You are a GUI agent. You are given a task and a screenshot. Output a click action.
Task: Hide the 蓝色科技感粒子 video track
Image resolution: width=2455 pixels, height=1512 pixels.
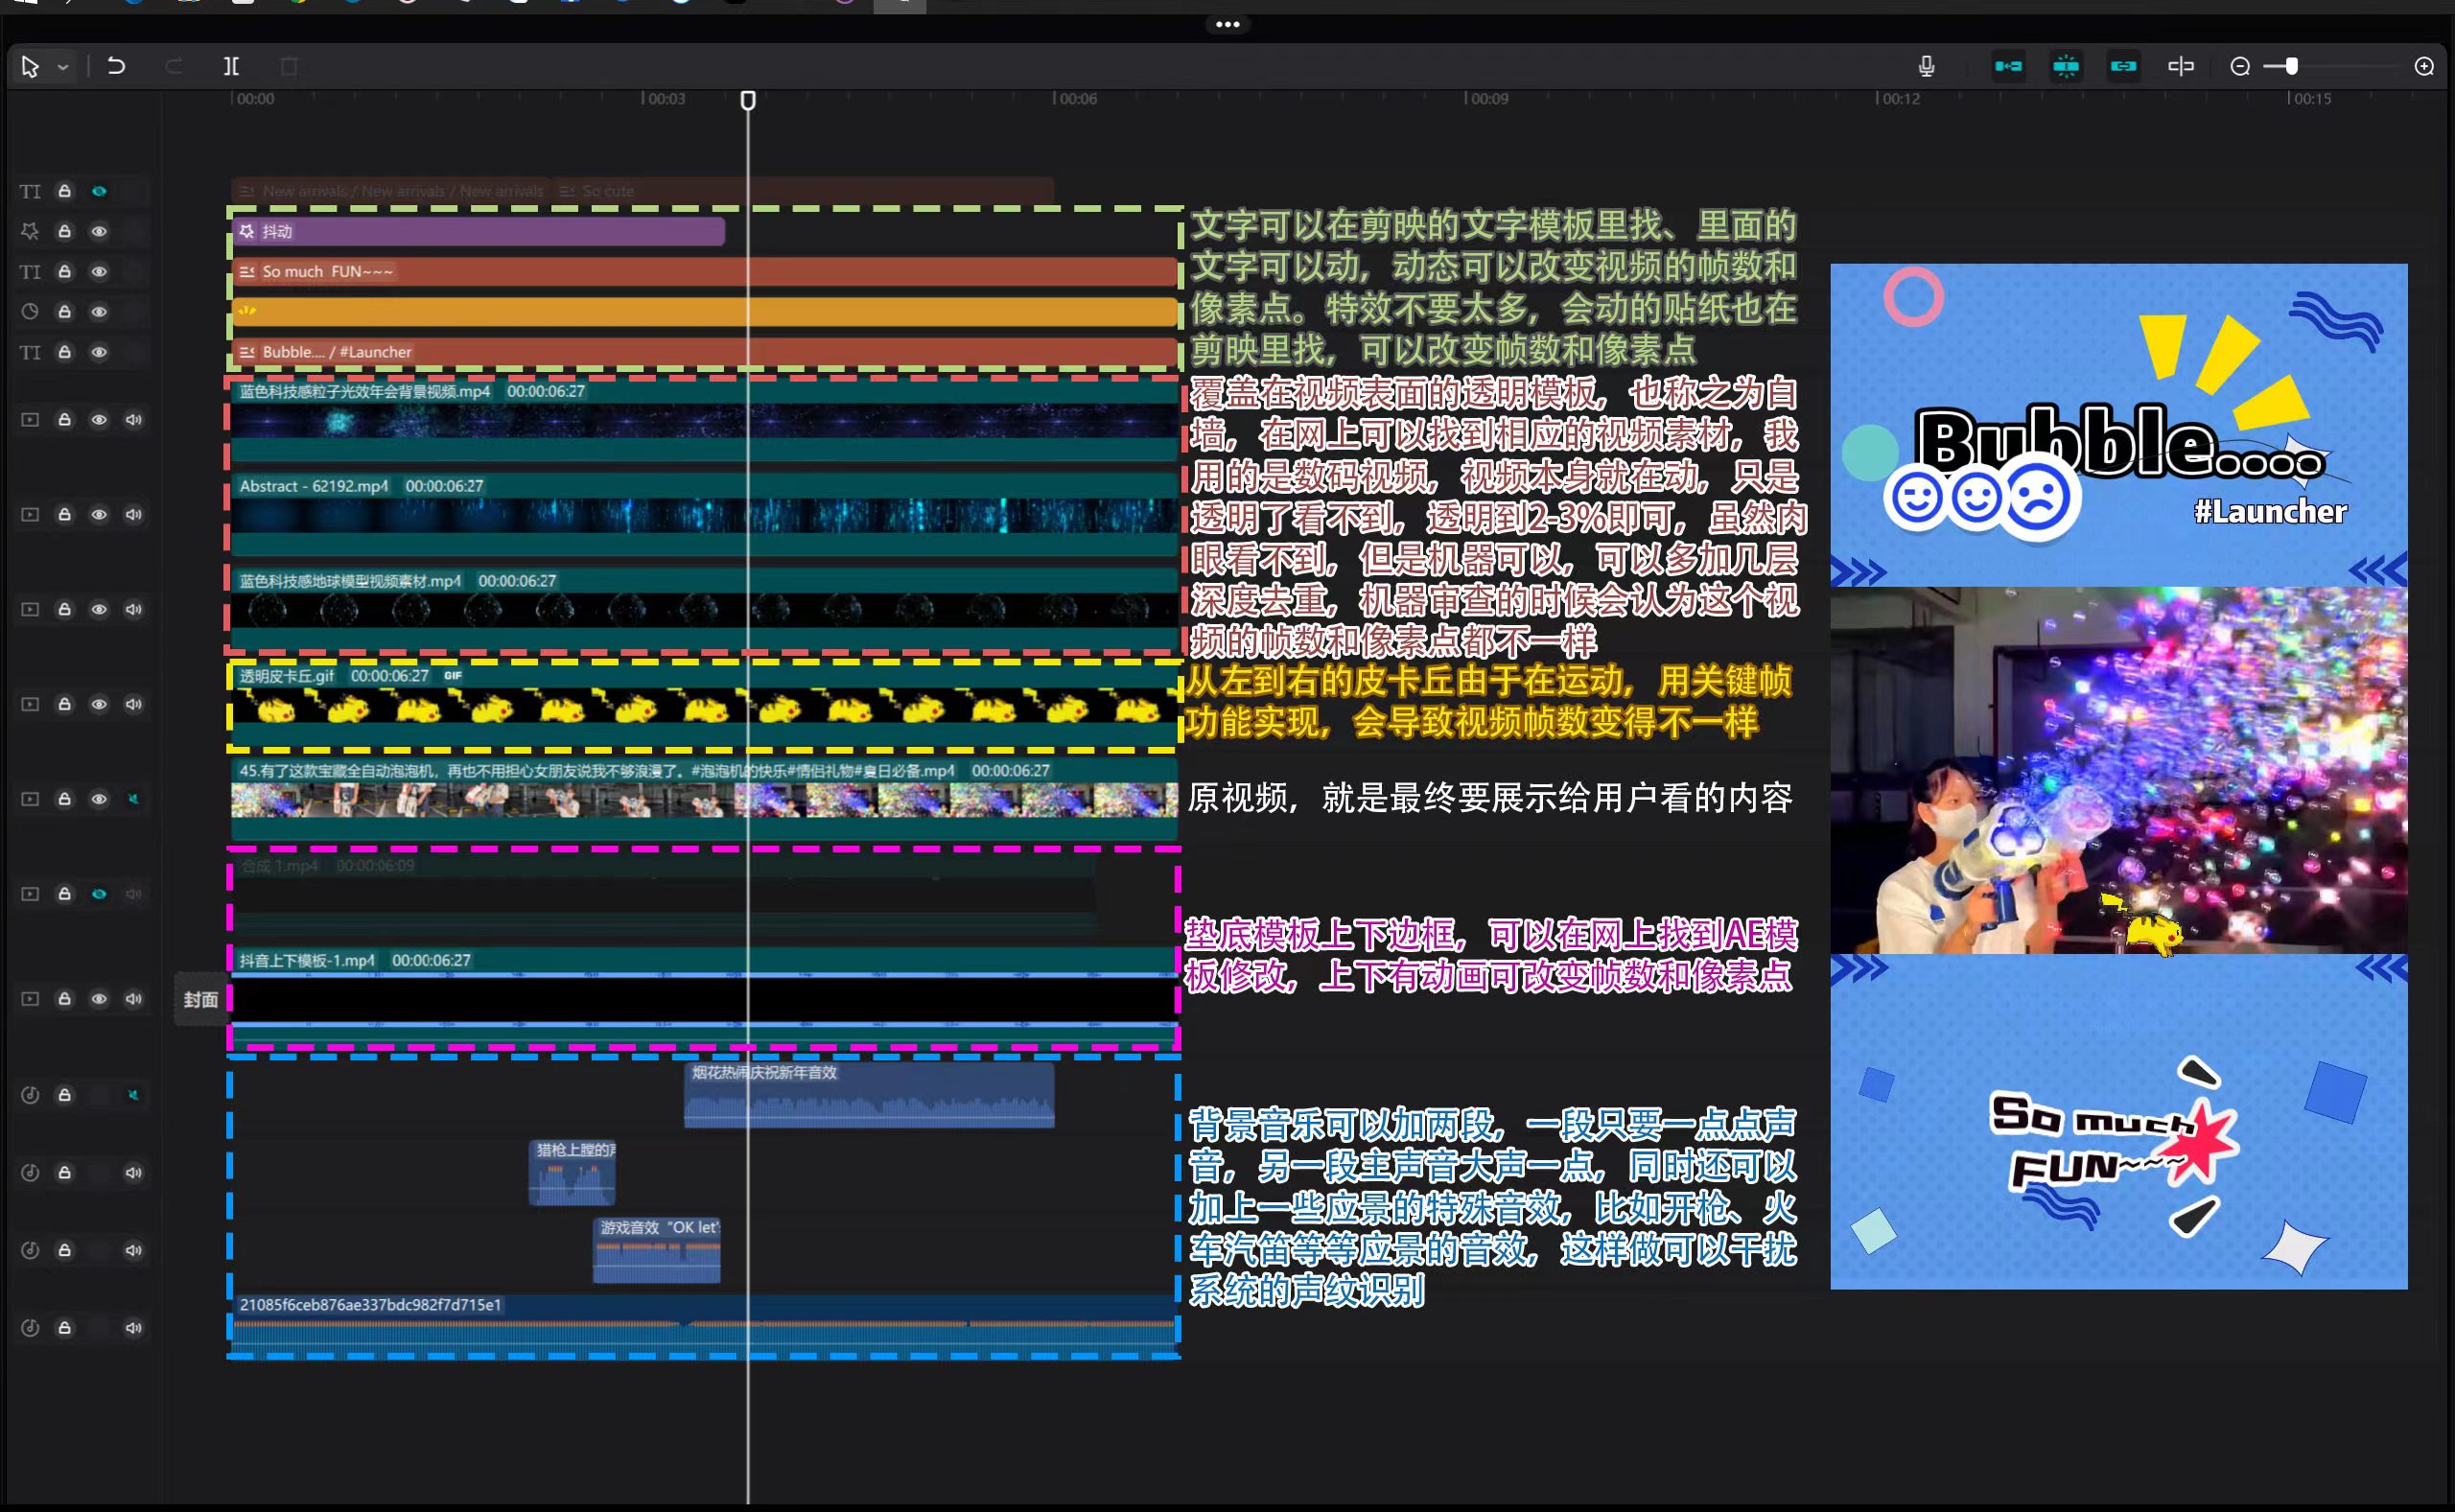[x=99, y=419]
